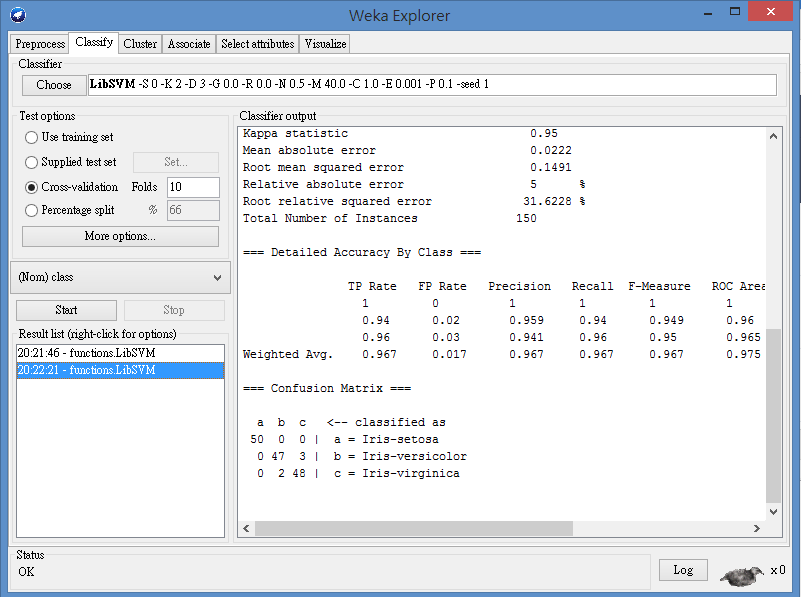Click the Kappa statistic line
Screen dimensions: 801x597
tap(400, 133)
